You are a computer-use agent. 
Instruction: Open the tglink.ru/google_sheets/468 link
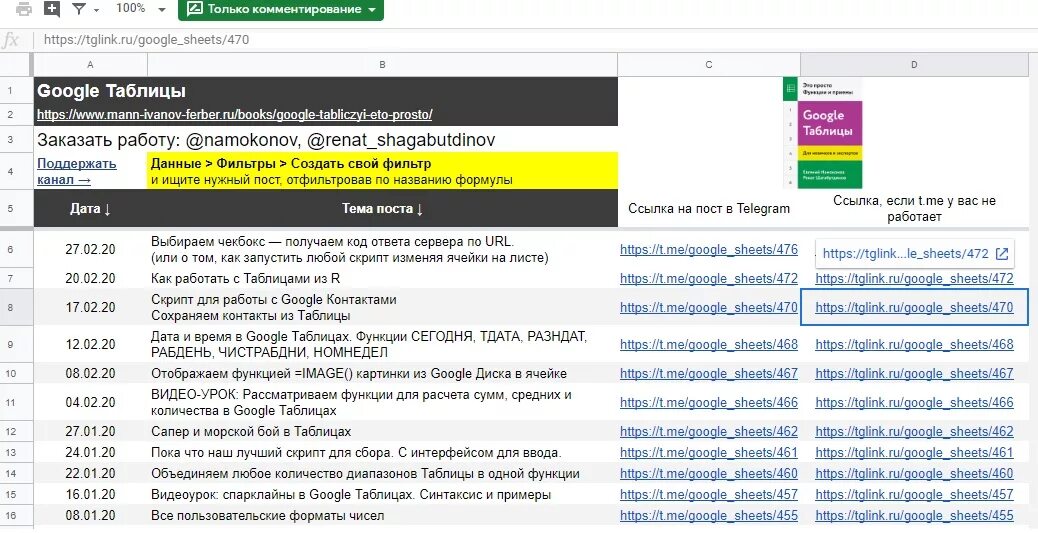click(x=914, y=344)
